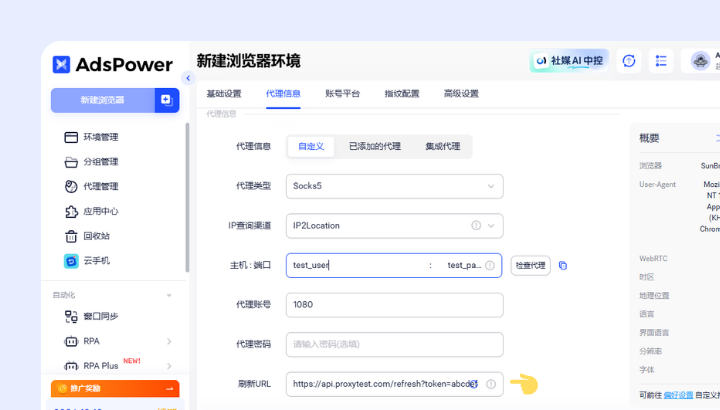The height and width of the screenshot is (410, 720).
Task: Open the IP查询渠道 IP2Location dropdown
Action: (x=394, y=226)
